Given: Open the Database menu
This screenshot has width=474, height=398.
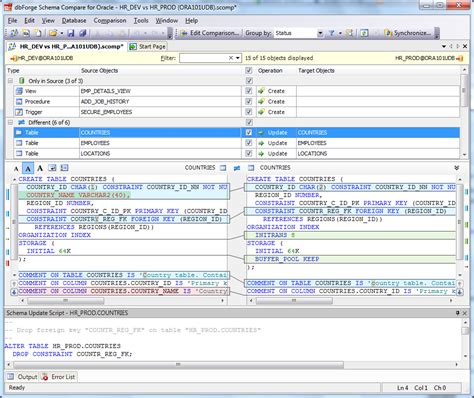Looking at the screenshot, I should coord(74,21).
